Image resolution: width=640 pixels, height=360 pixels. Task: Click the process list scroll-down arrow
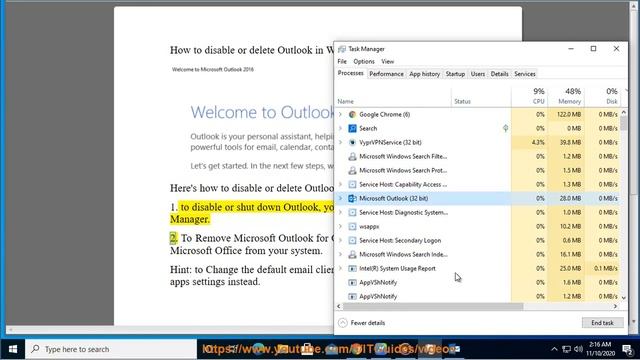tap(624, 298)
